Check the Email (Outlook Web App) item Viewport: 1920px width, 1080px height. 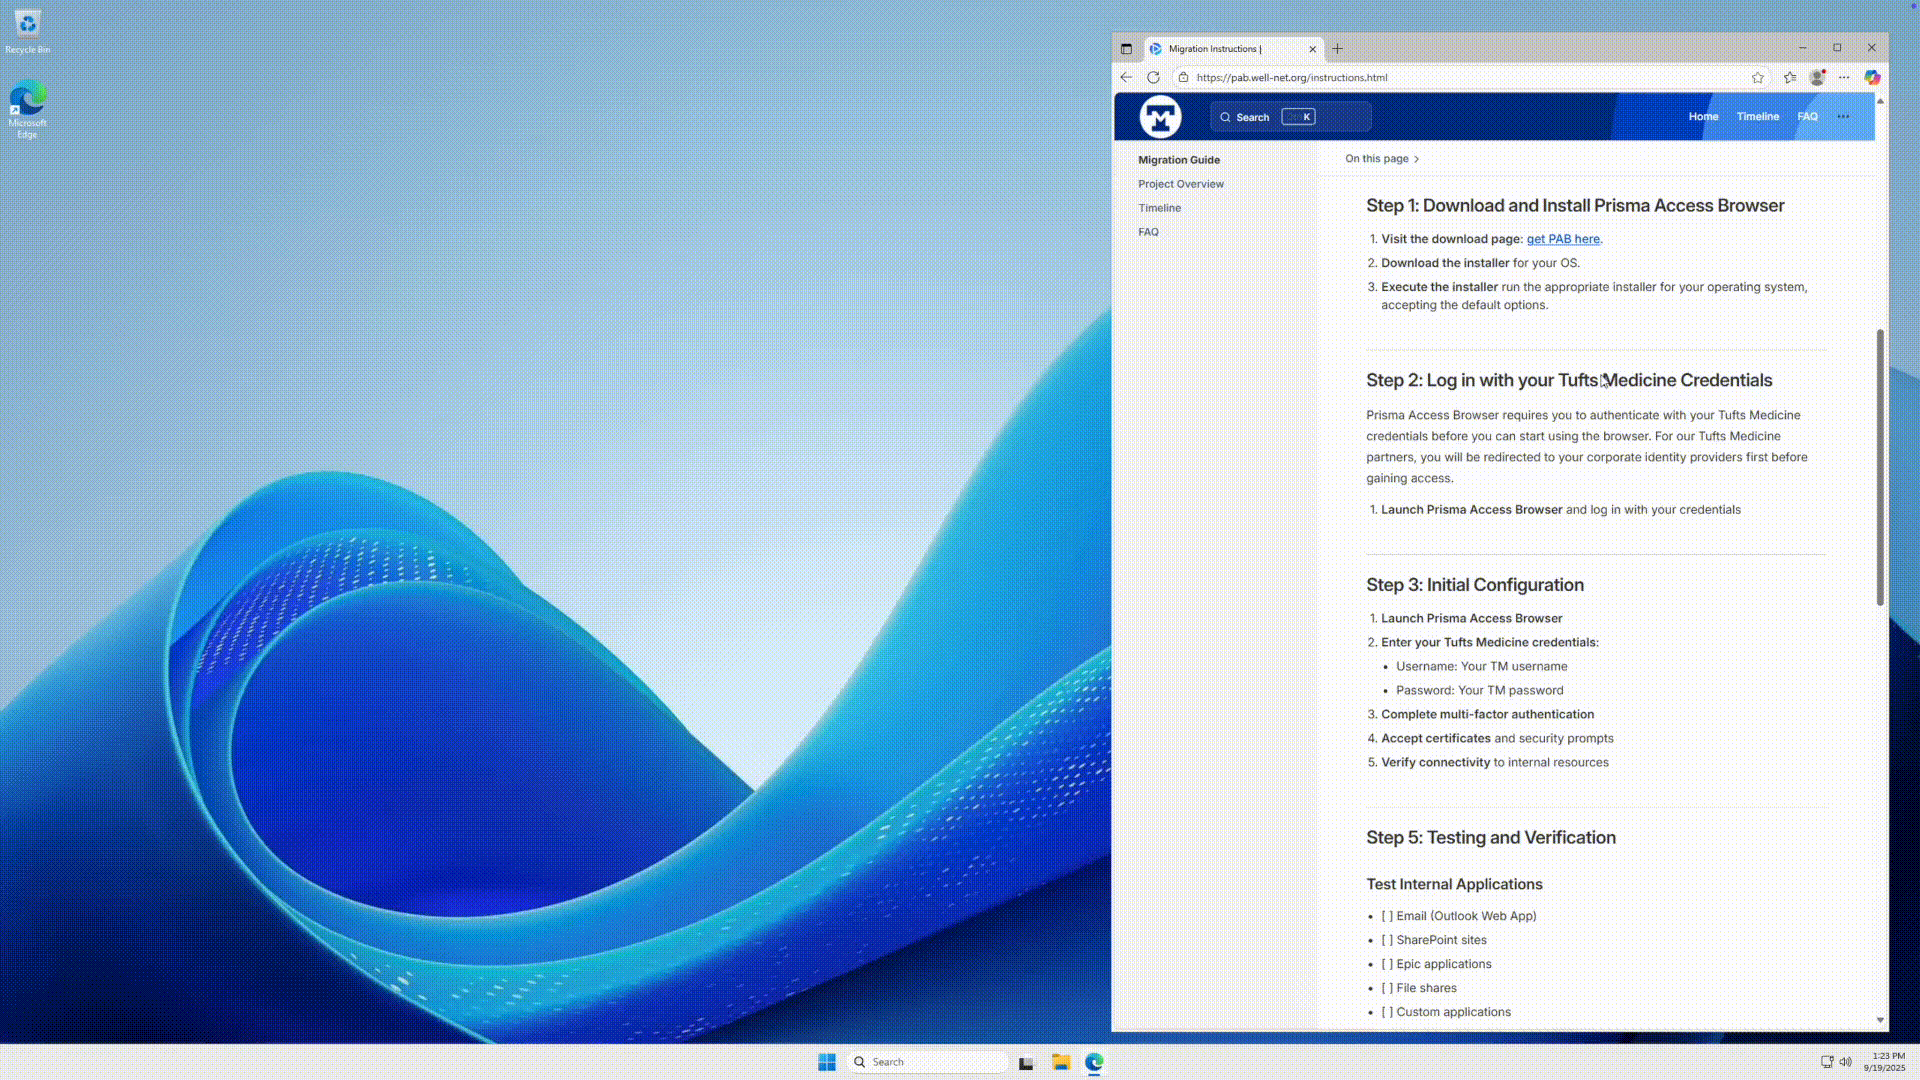pos(1387,916)
